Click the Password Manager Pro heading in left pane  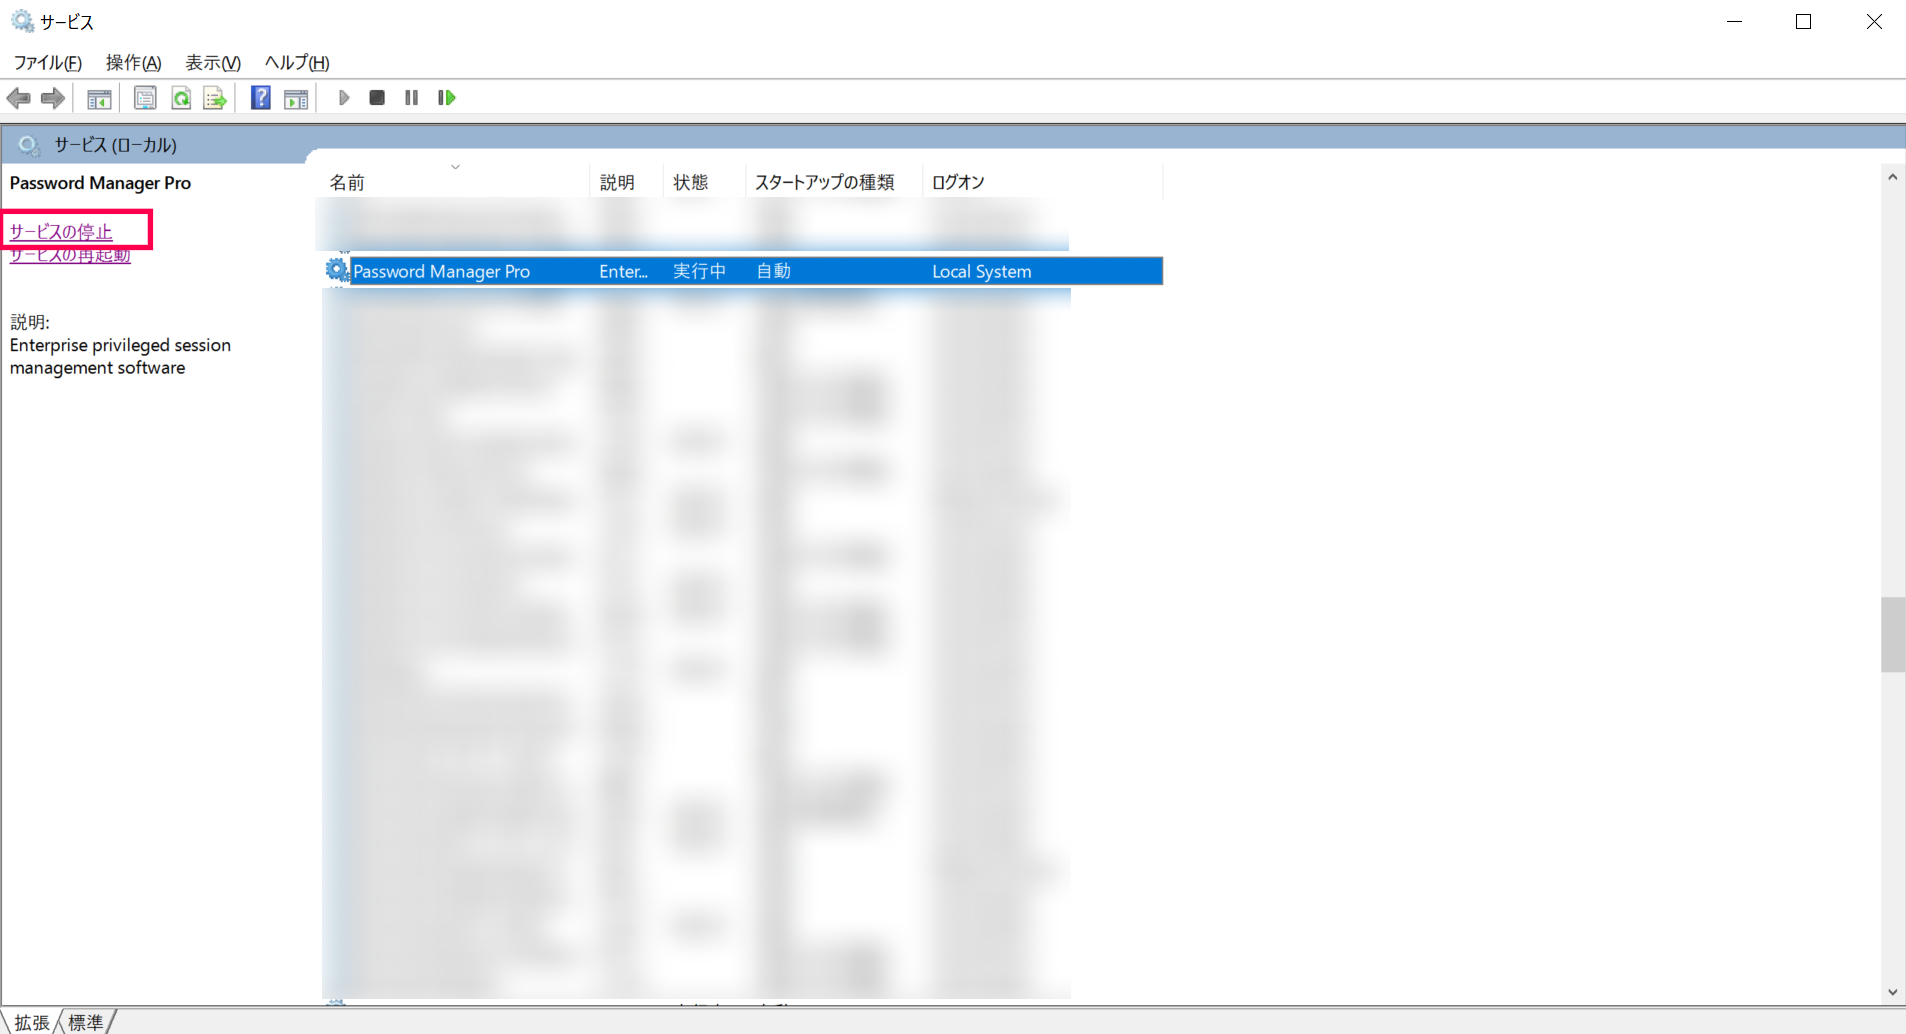(x=100, y=183)
